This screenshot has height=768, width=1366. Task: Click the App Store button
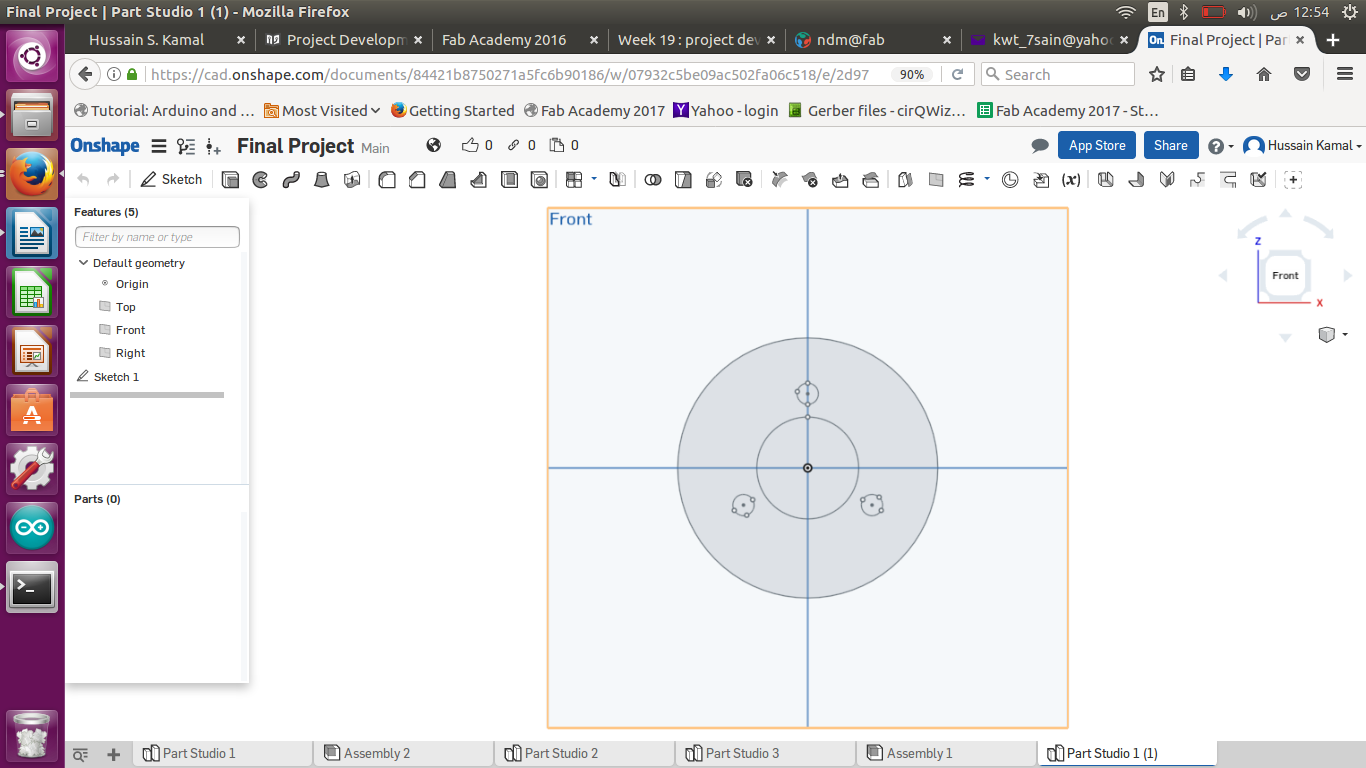pyautogui.click(x=1097, y=146)
